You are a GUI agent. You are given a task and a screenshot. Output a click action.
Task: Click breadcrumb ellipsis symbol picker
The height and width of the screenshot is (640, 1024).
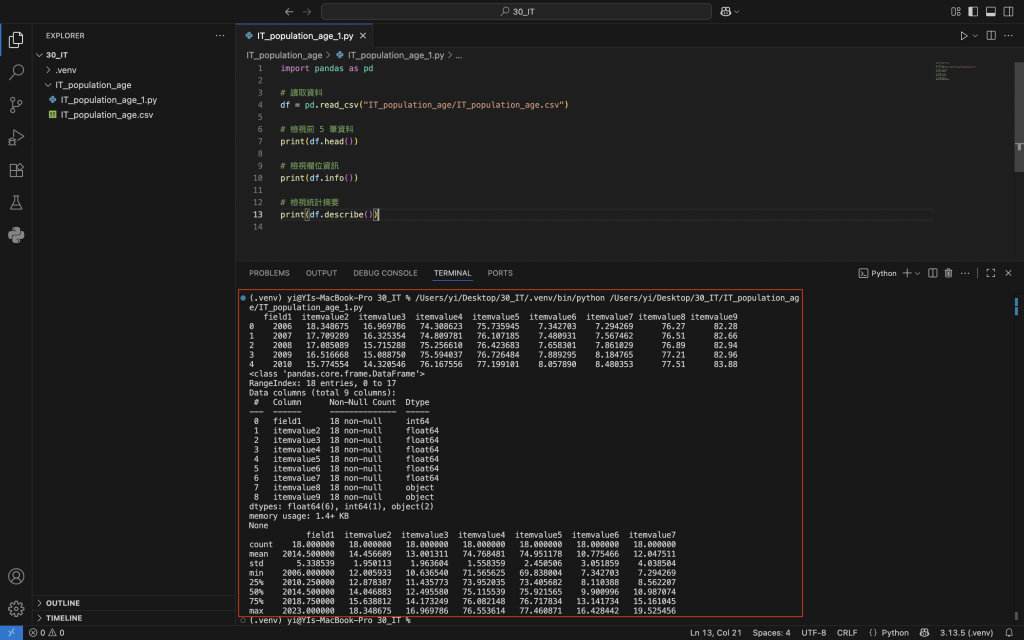pyautogui.click(x=458, y=56)
